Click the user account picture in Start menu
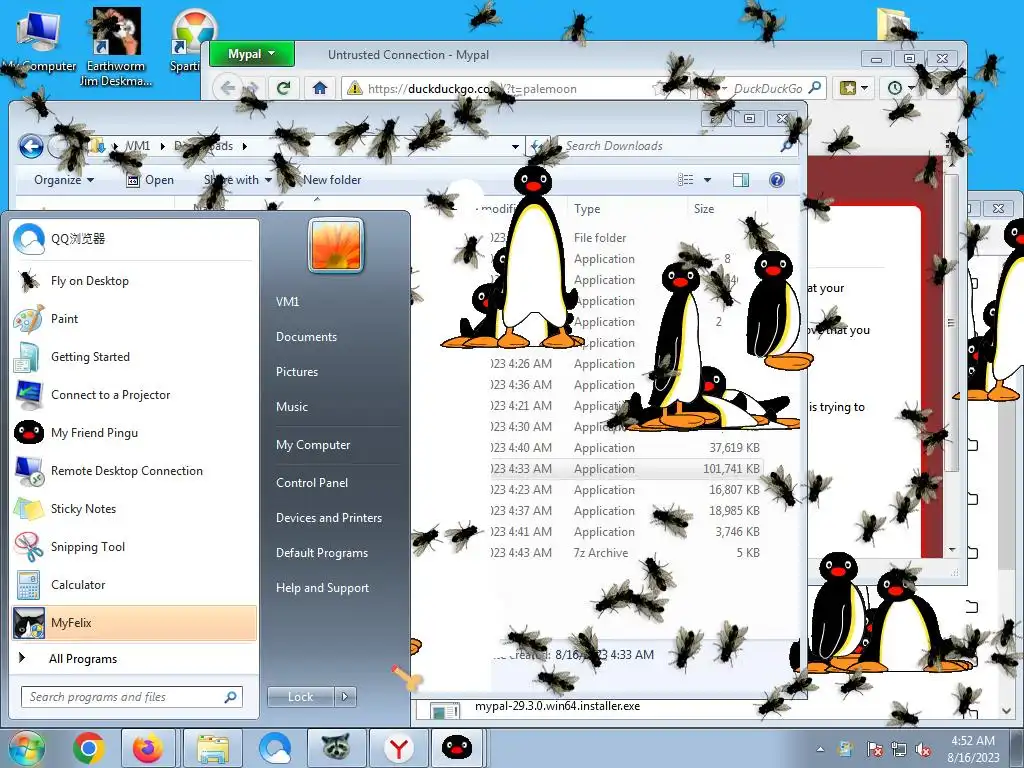The height and width of the screenshot is (768, 1024). tap(336, 246)
